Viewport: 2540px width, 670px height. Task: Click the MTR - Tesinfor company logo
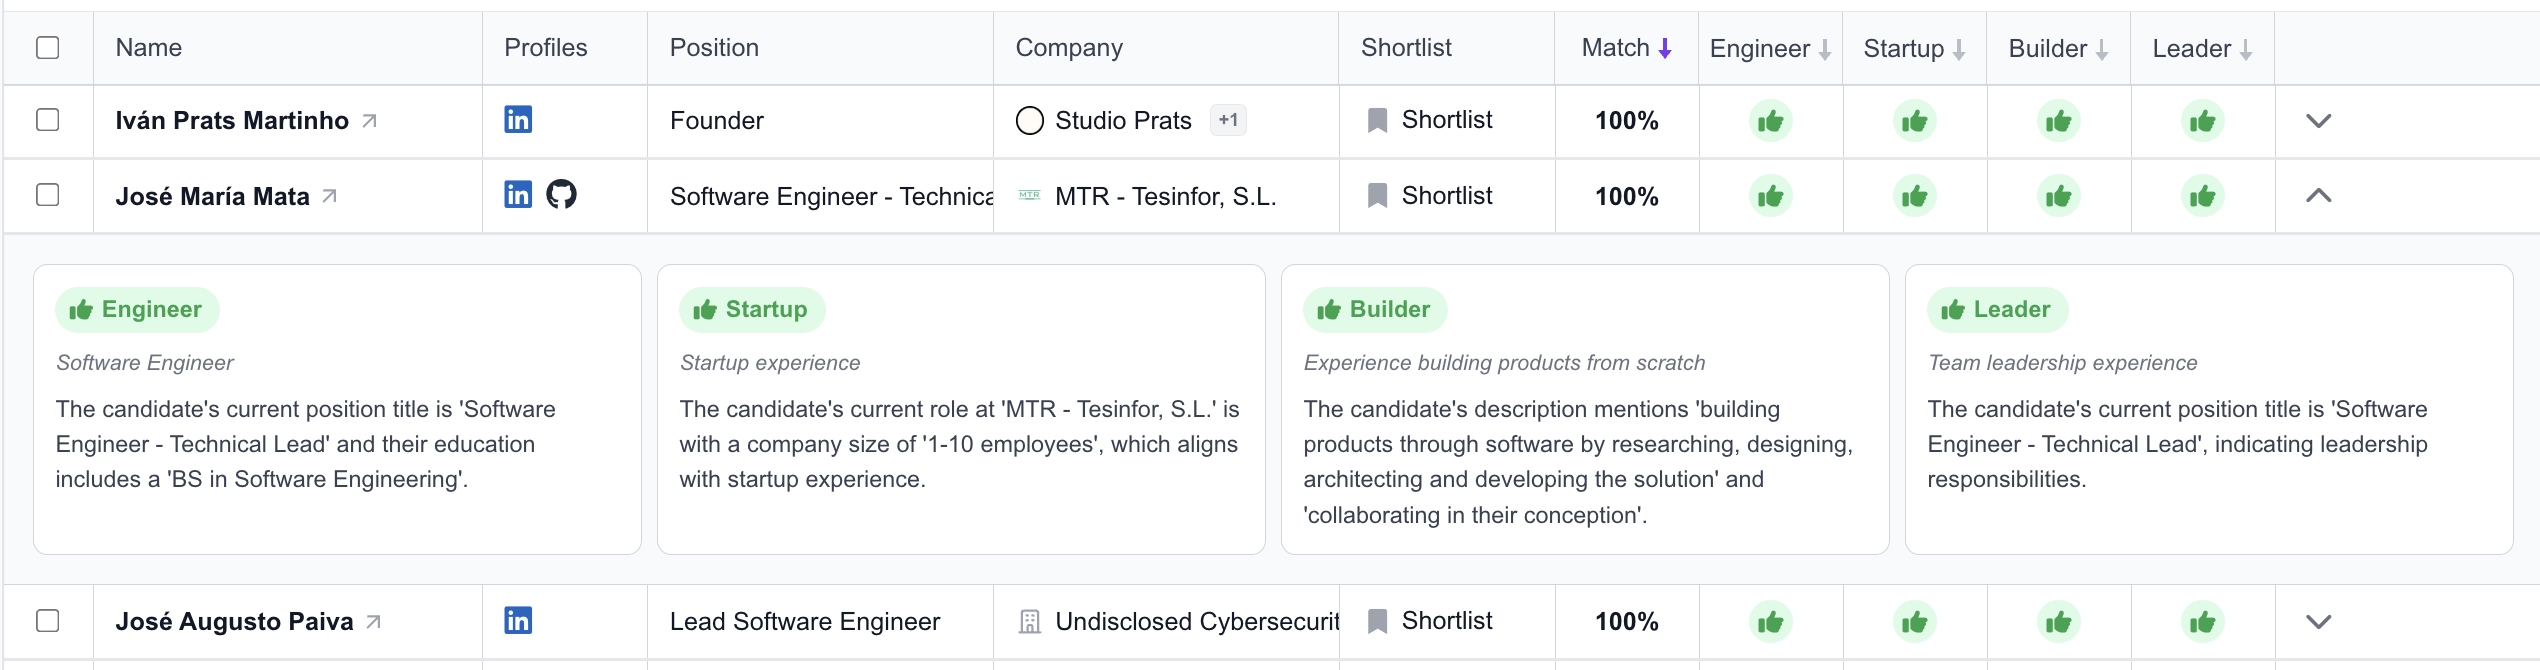pos(1029,195)
